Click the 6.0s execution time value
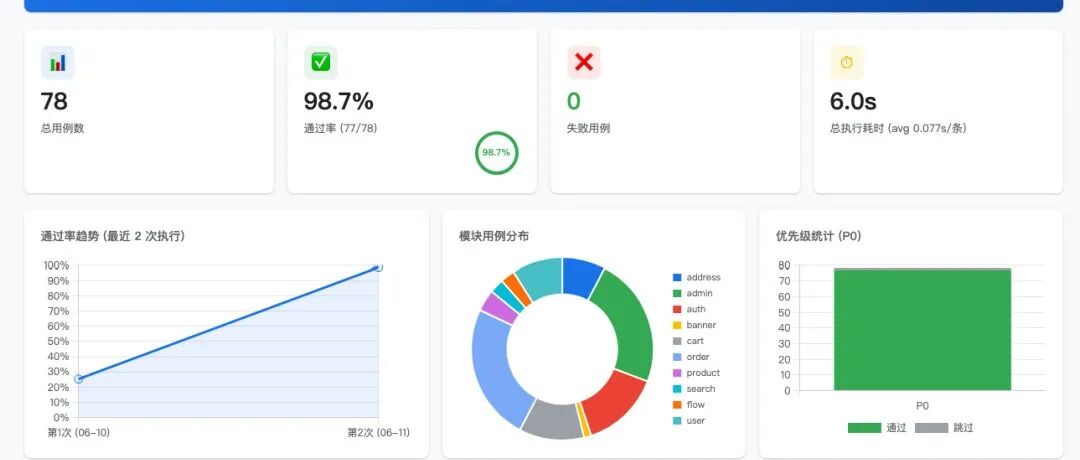Image resolution: width=1080 pixels, height=460 pixels. coord(853,102)
